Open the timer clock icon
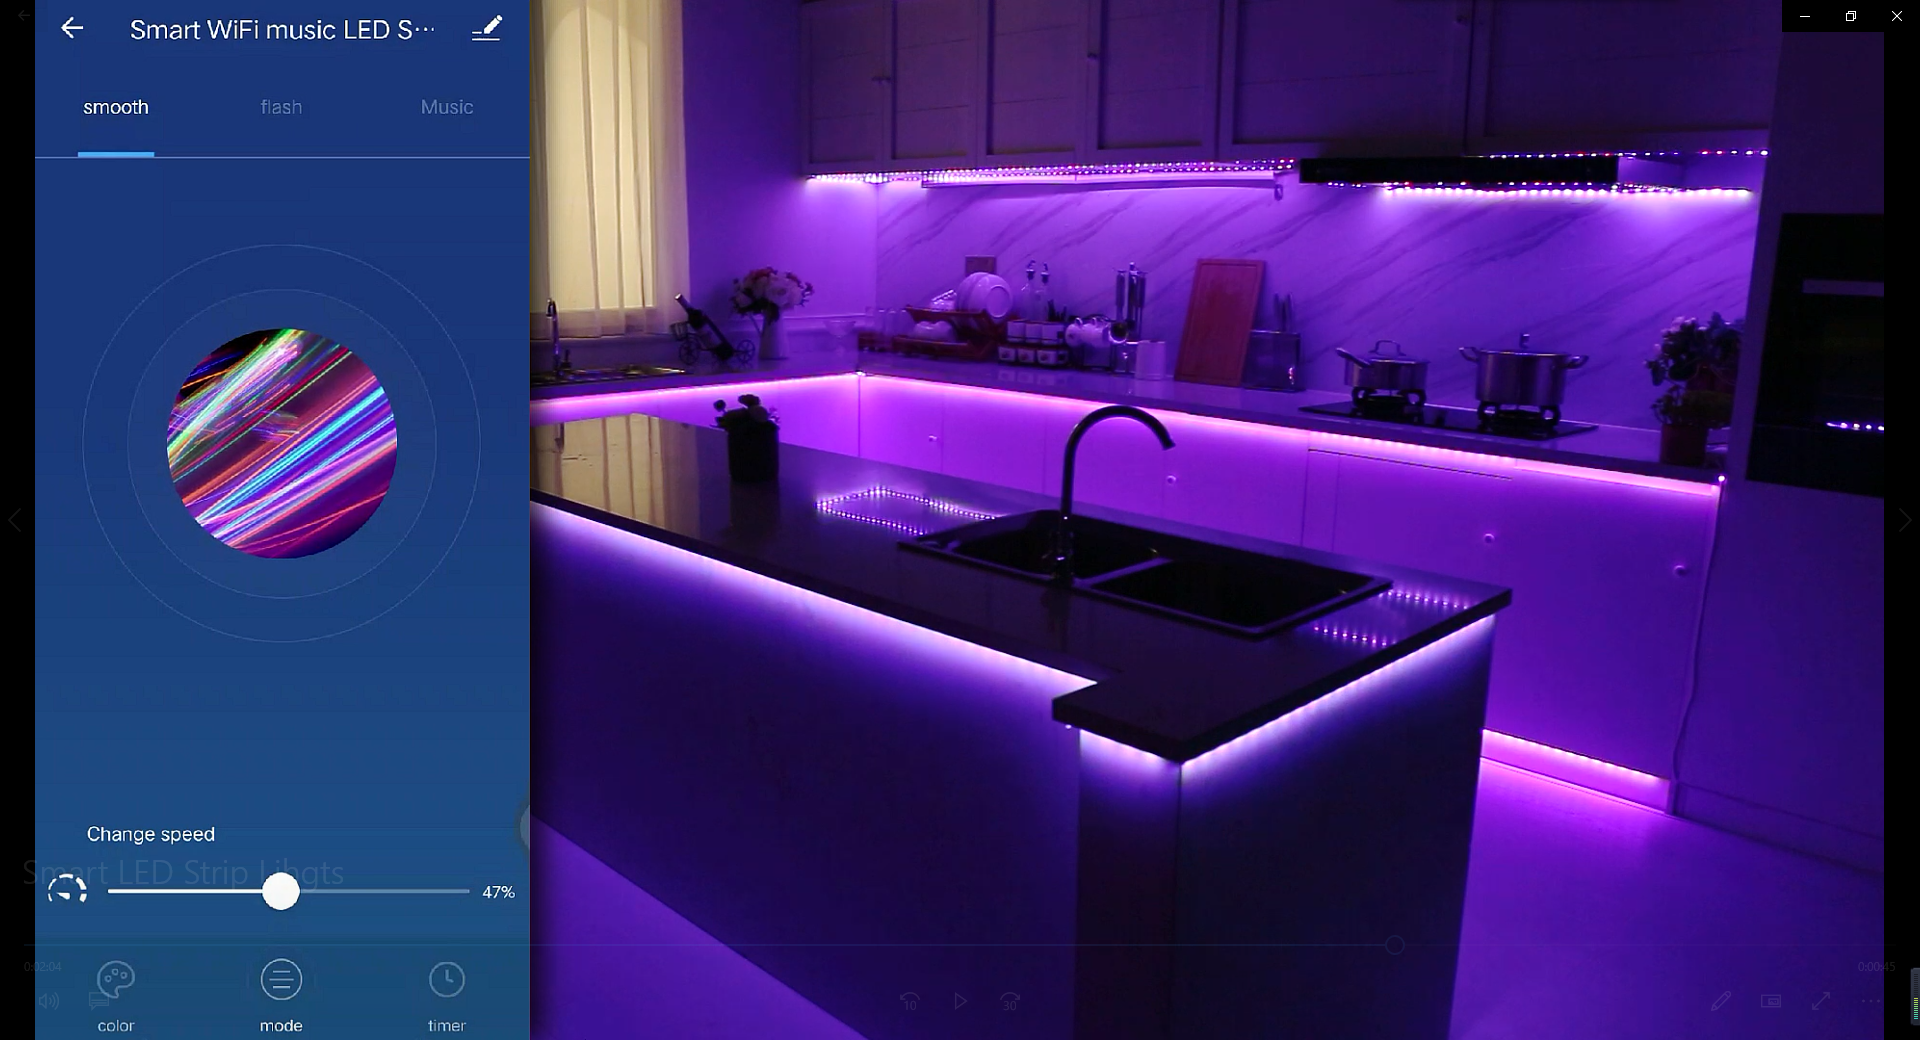 (446, 980)
